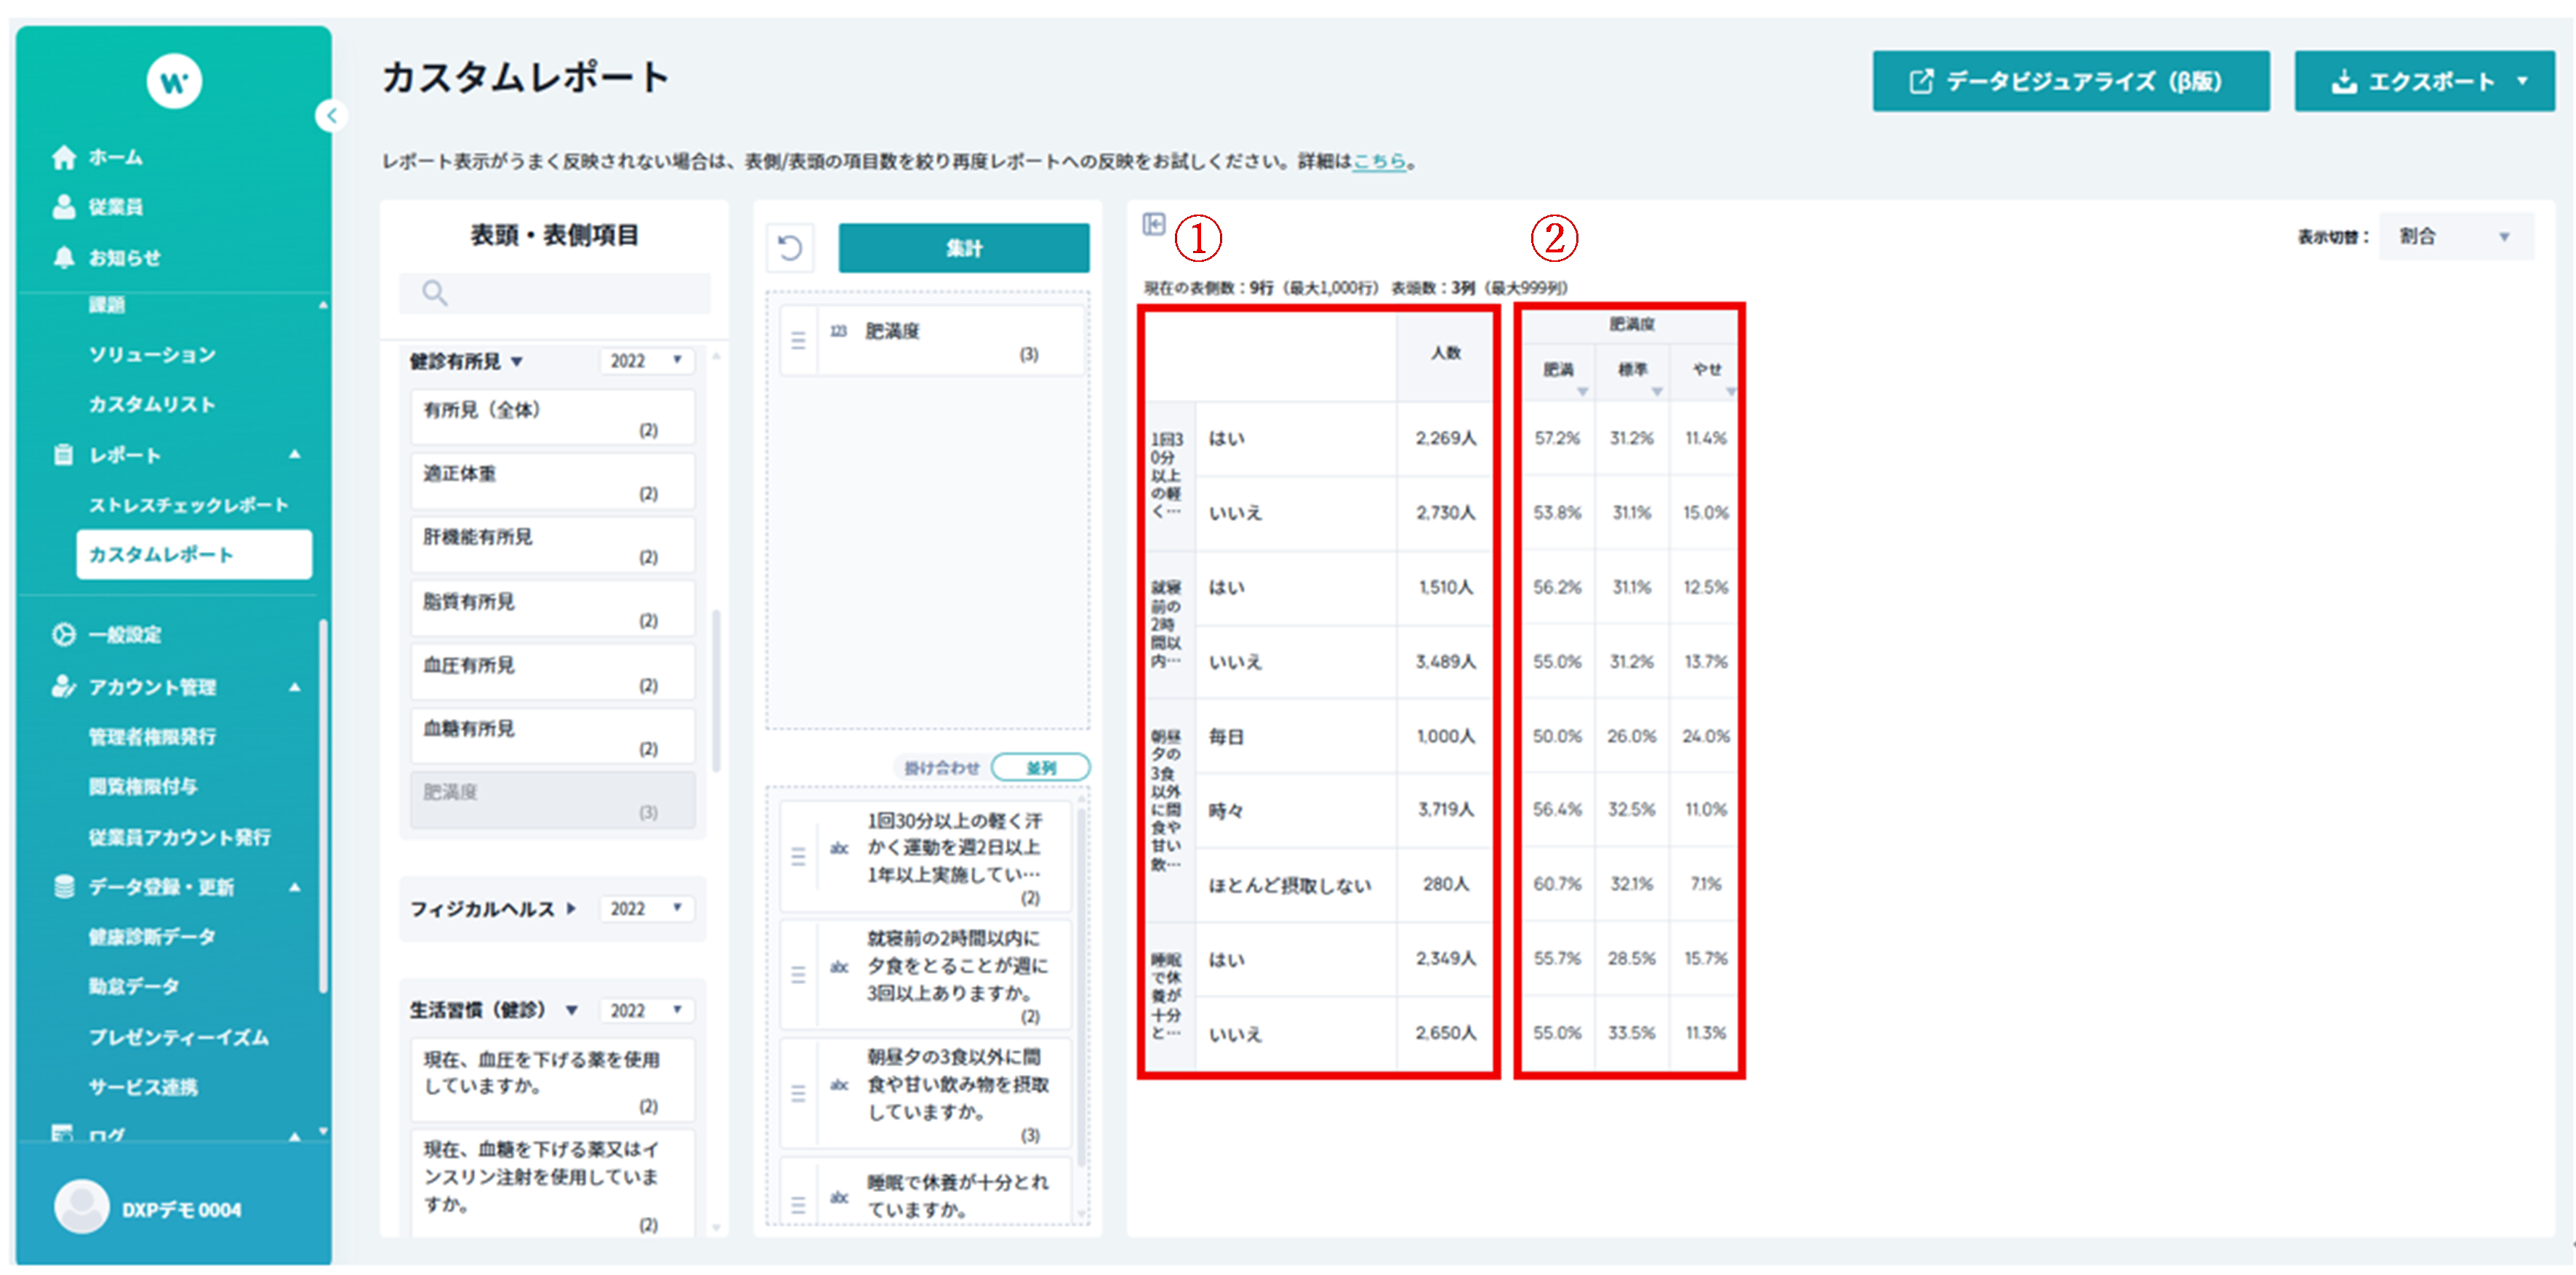Click the user-edit icon beside アカウント管理
The width and height of the screenshot is (2576, 1275).
pyautogui.click(x=64, y=686)
